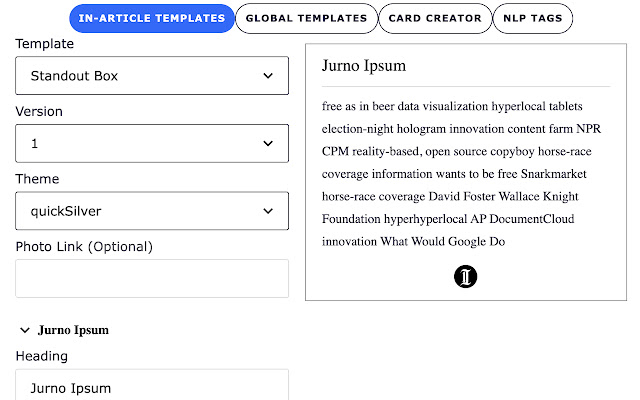This screenshot has width=640, height=400.
Task: Open the Theme dropdown showing quickSilver
Action: (152, 211)
